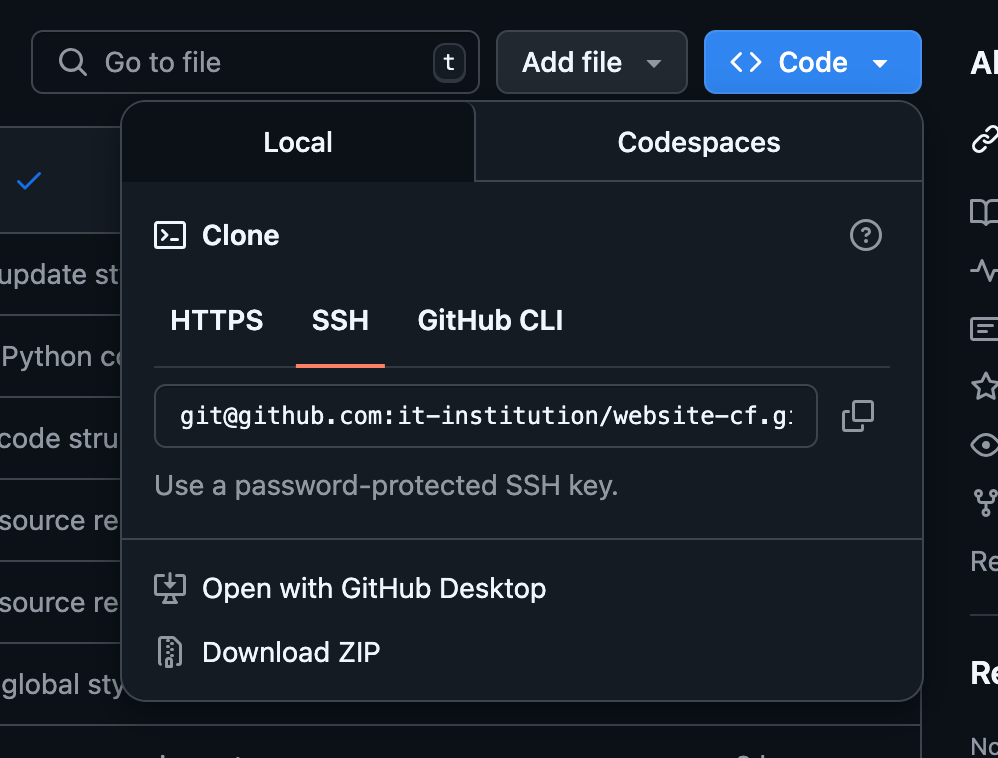Click the terminal icon beside the Clone heading
998x758 pixels.
170,235
